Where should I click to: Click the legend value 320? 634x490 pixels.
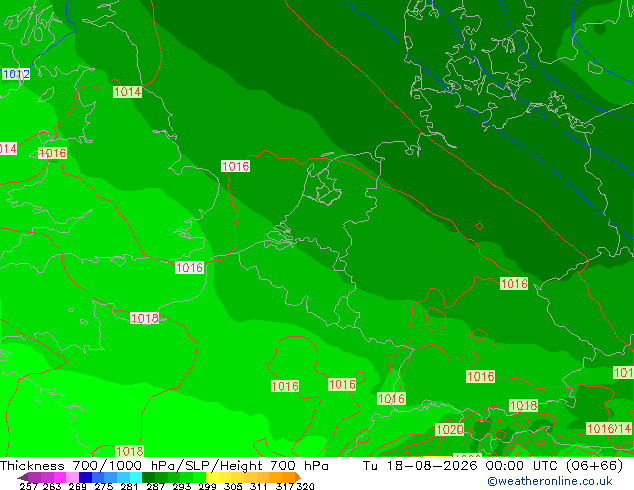305,486
